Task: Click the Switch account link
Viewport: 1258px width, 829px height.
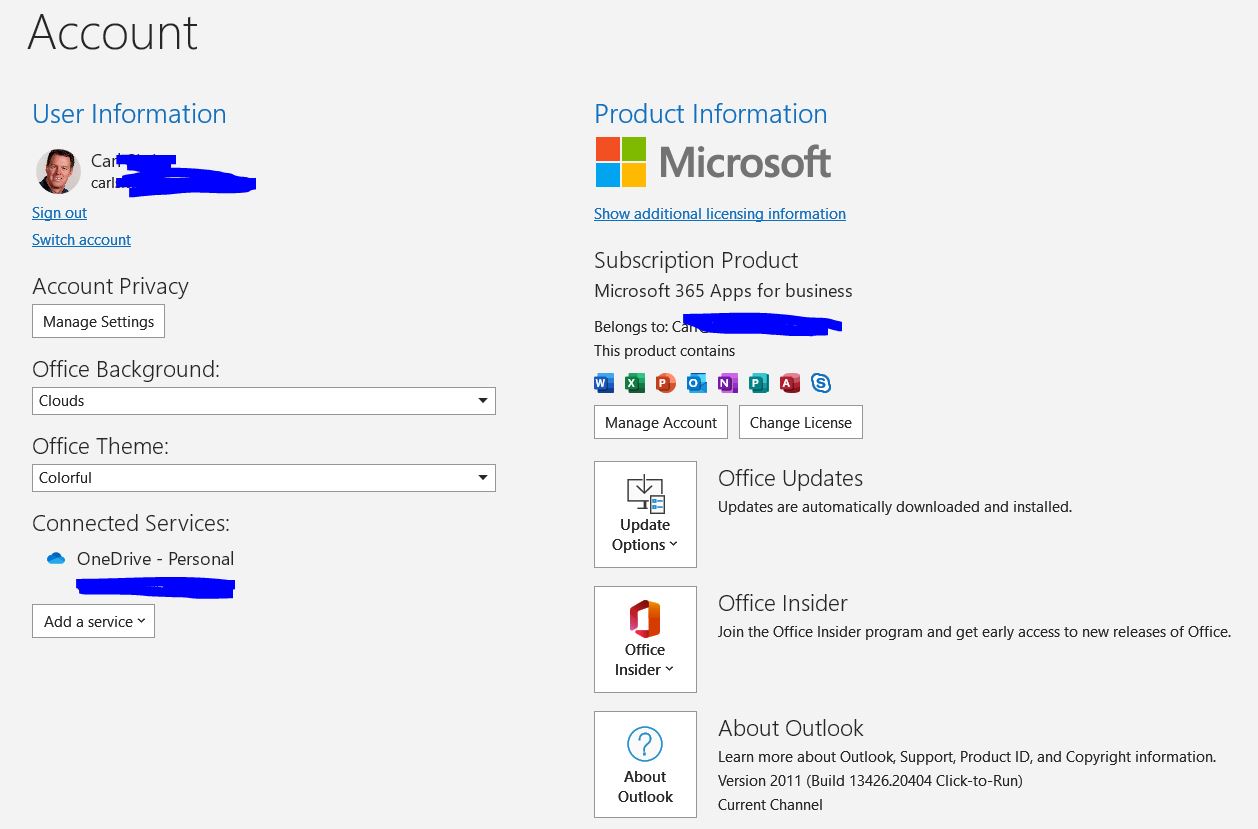Action: (81, 240)
